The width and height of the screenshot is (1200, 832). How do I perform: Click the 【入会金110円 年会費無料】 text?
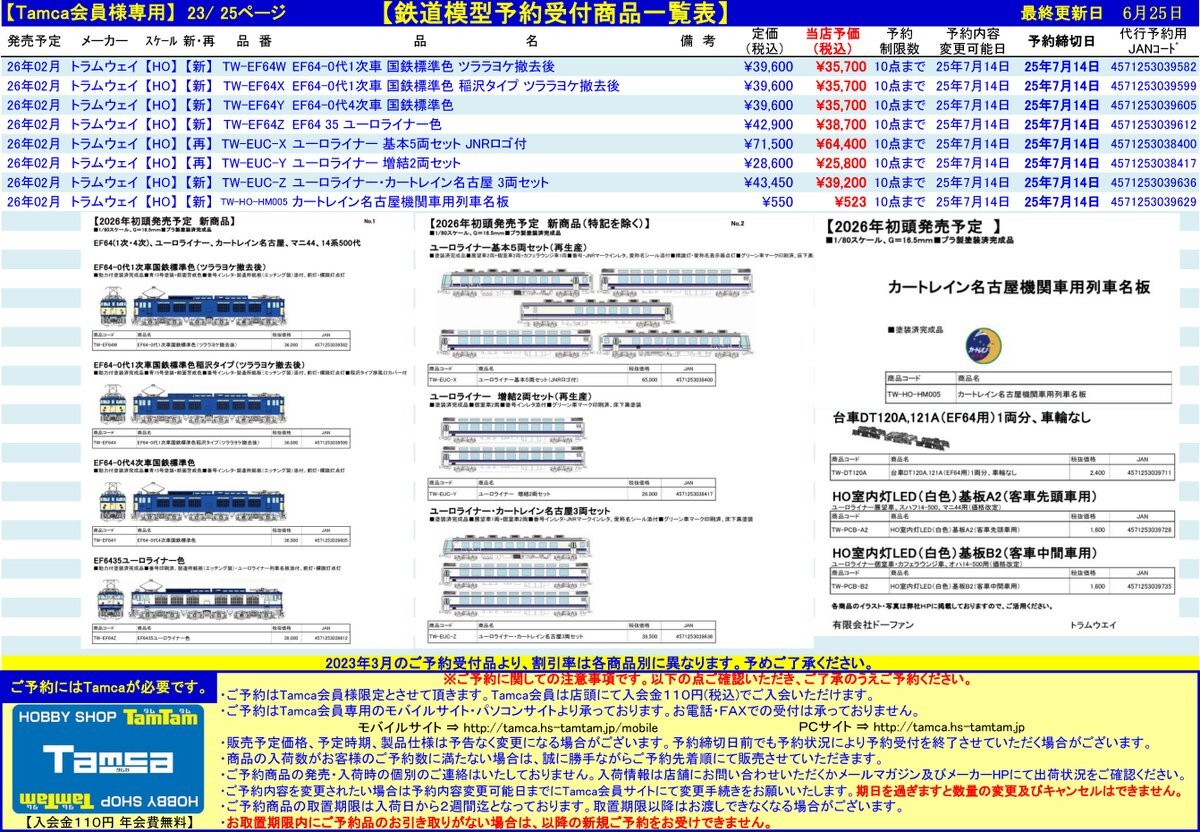(108, 822)
